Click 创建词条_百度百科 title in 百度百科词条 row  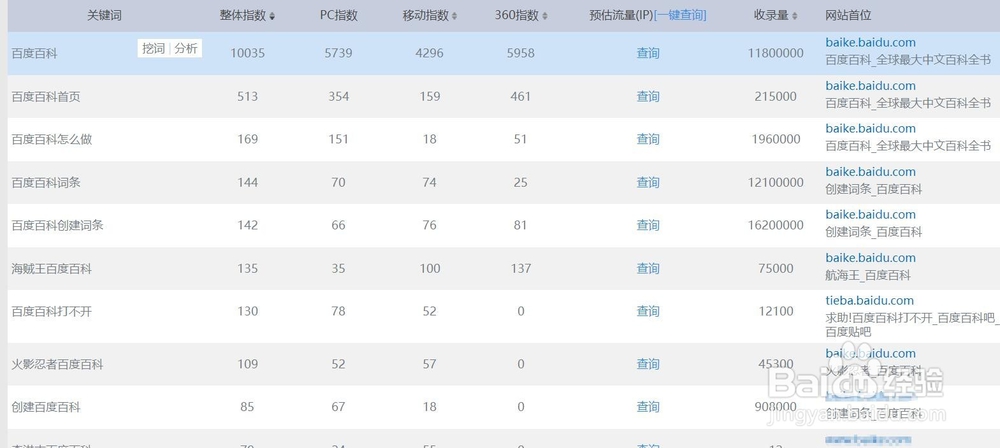[x=874, y=190]
